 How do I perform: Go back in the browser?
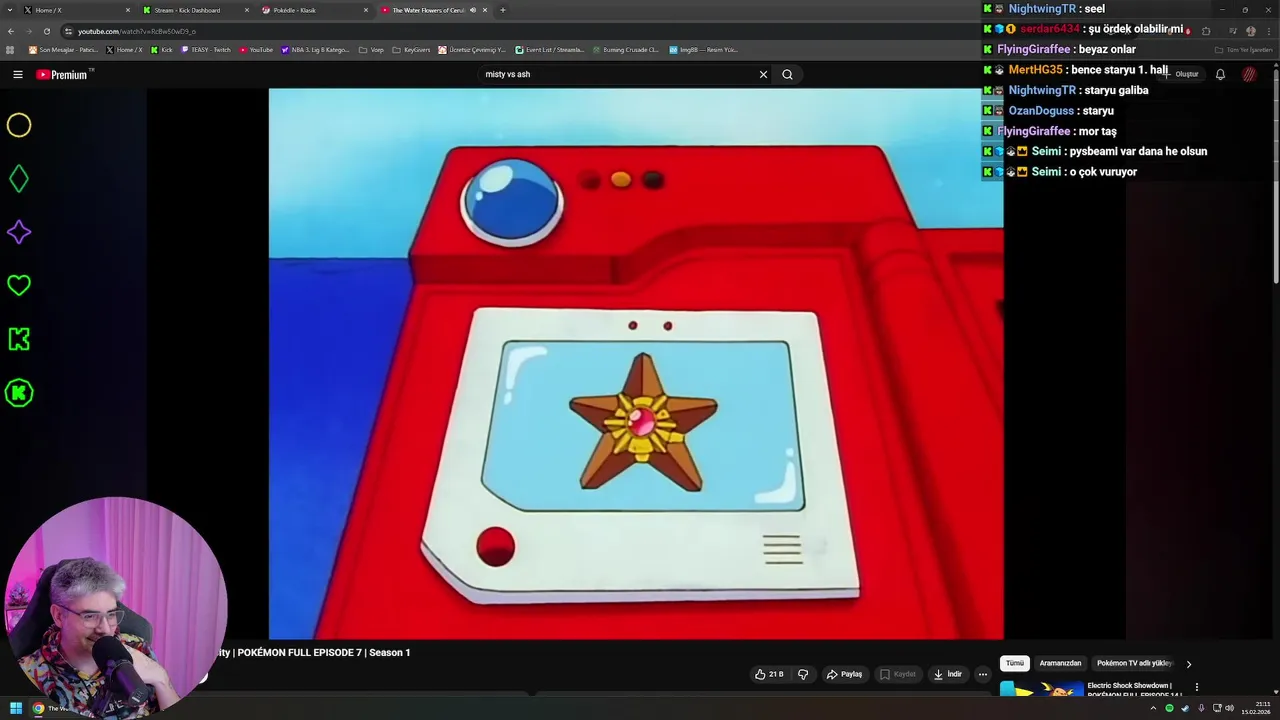[11, 31]
